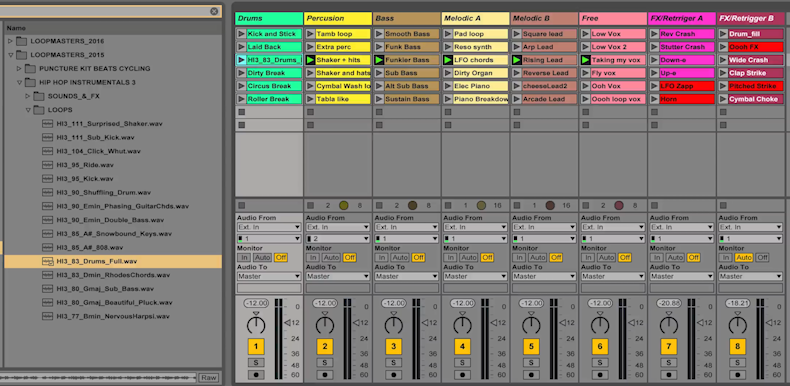Screen dimensions: 790x386
Task: Open Audio From dropdown on Free track
Action: click(x=613, y=227)
